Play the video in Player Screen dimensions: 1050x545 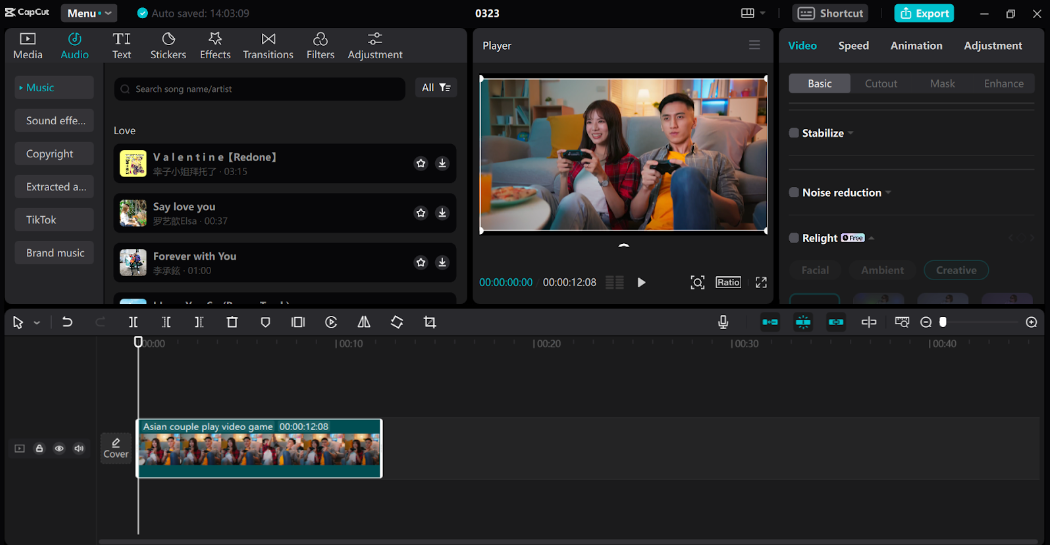tap(641, 283)
